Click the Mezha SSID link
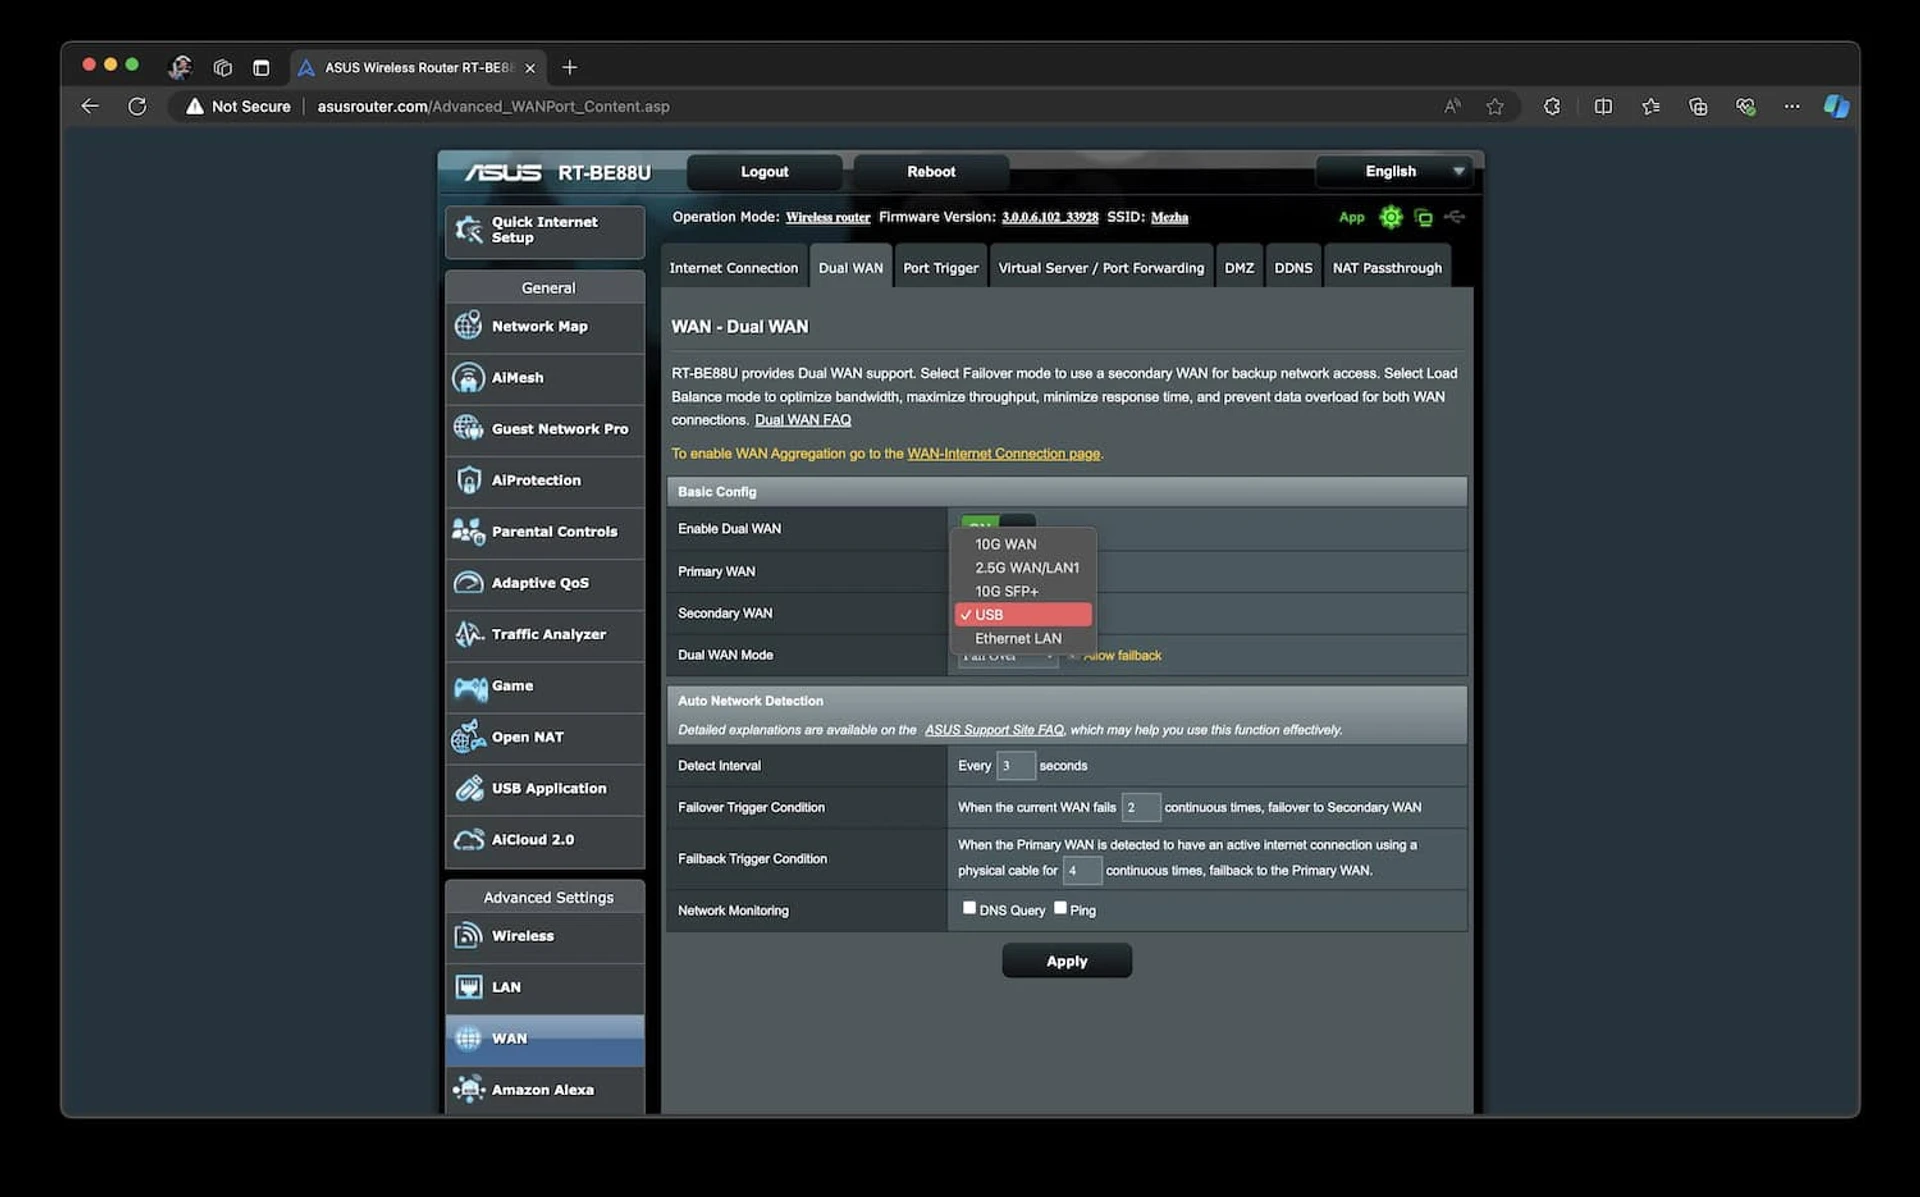This screenshot has width=1920, height=1197. click(1169, 217)
